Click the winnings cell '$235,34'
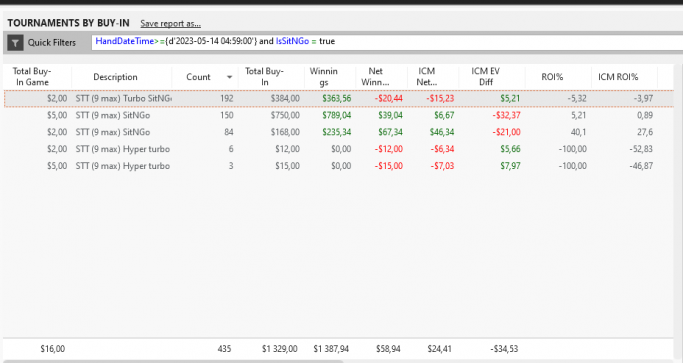The image size is (683, 363). 337,132
